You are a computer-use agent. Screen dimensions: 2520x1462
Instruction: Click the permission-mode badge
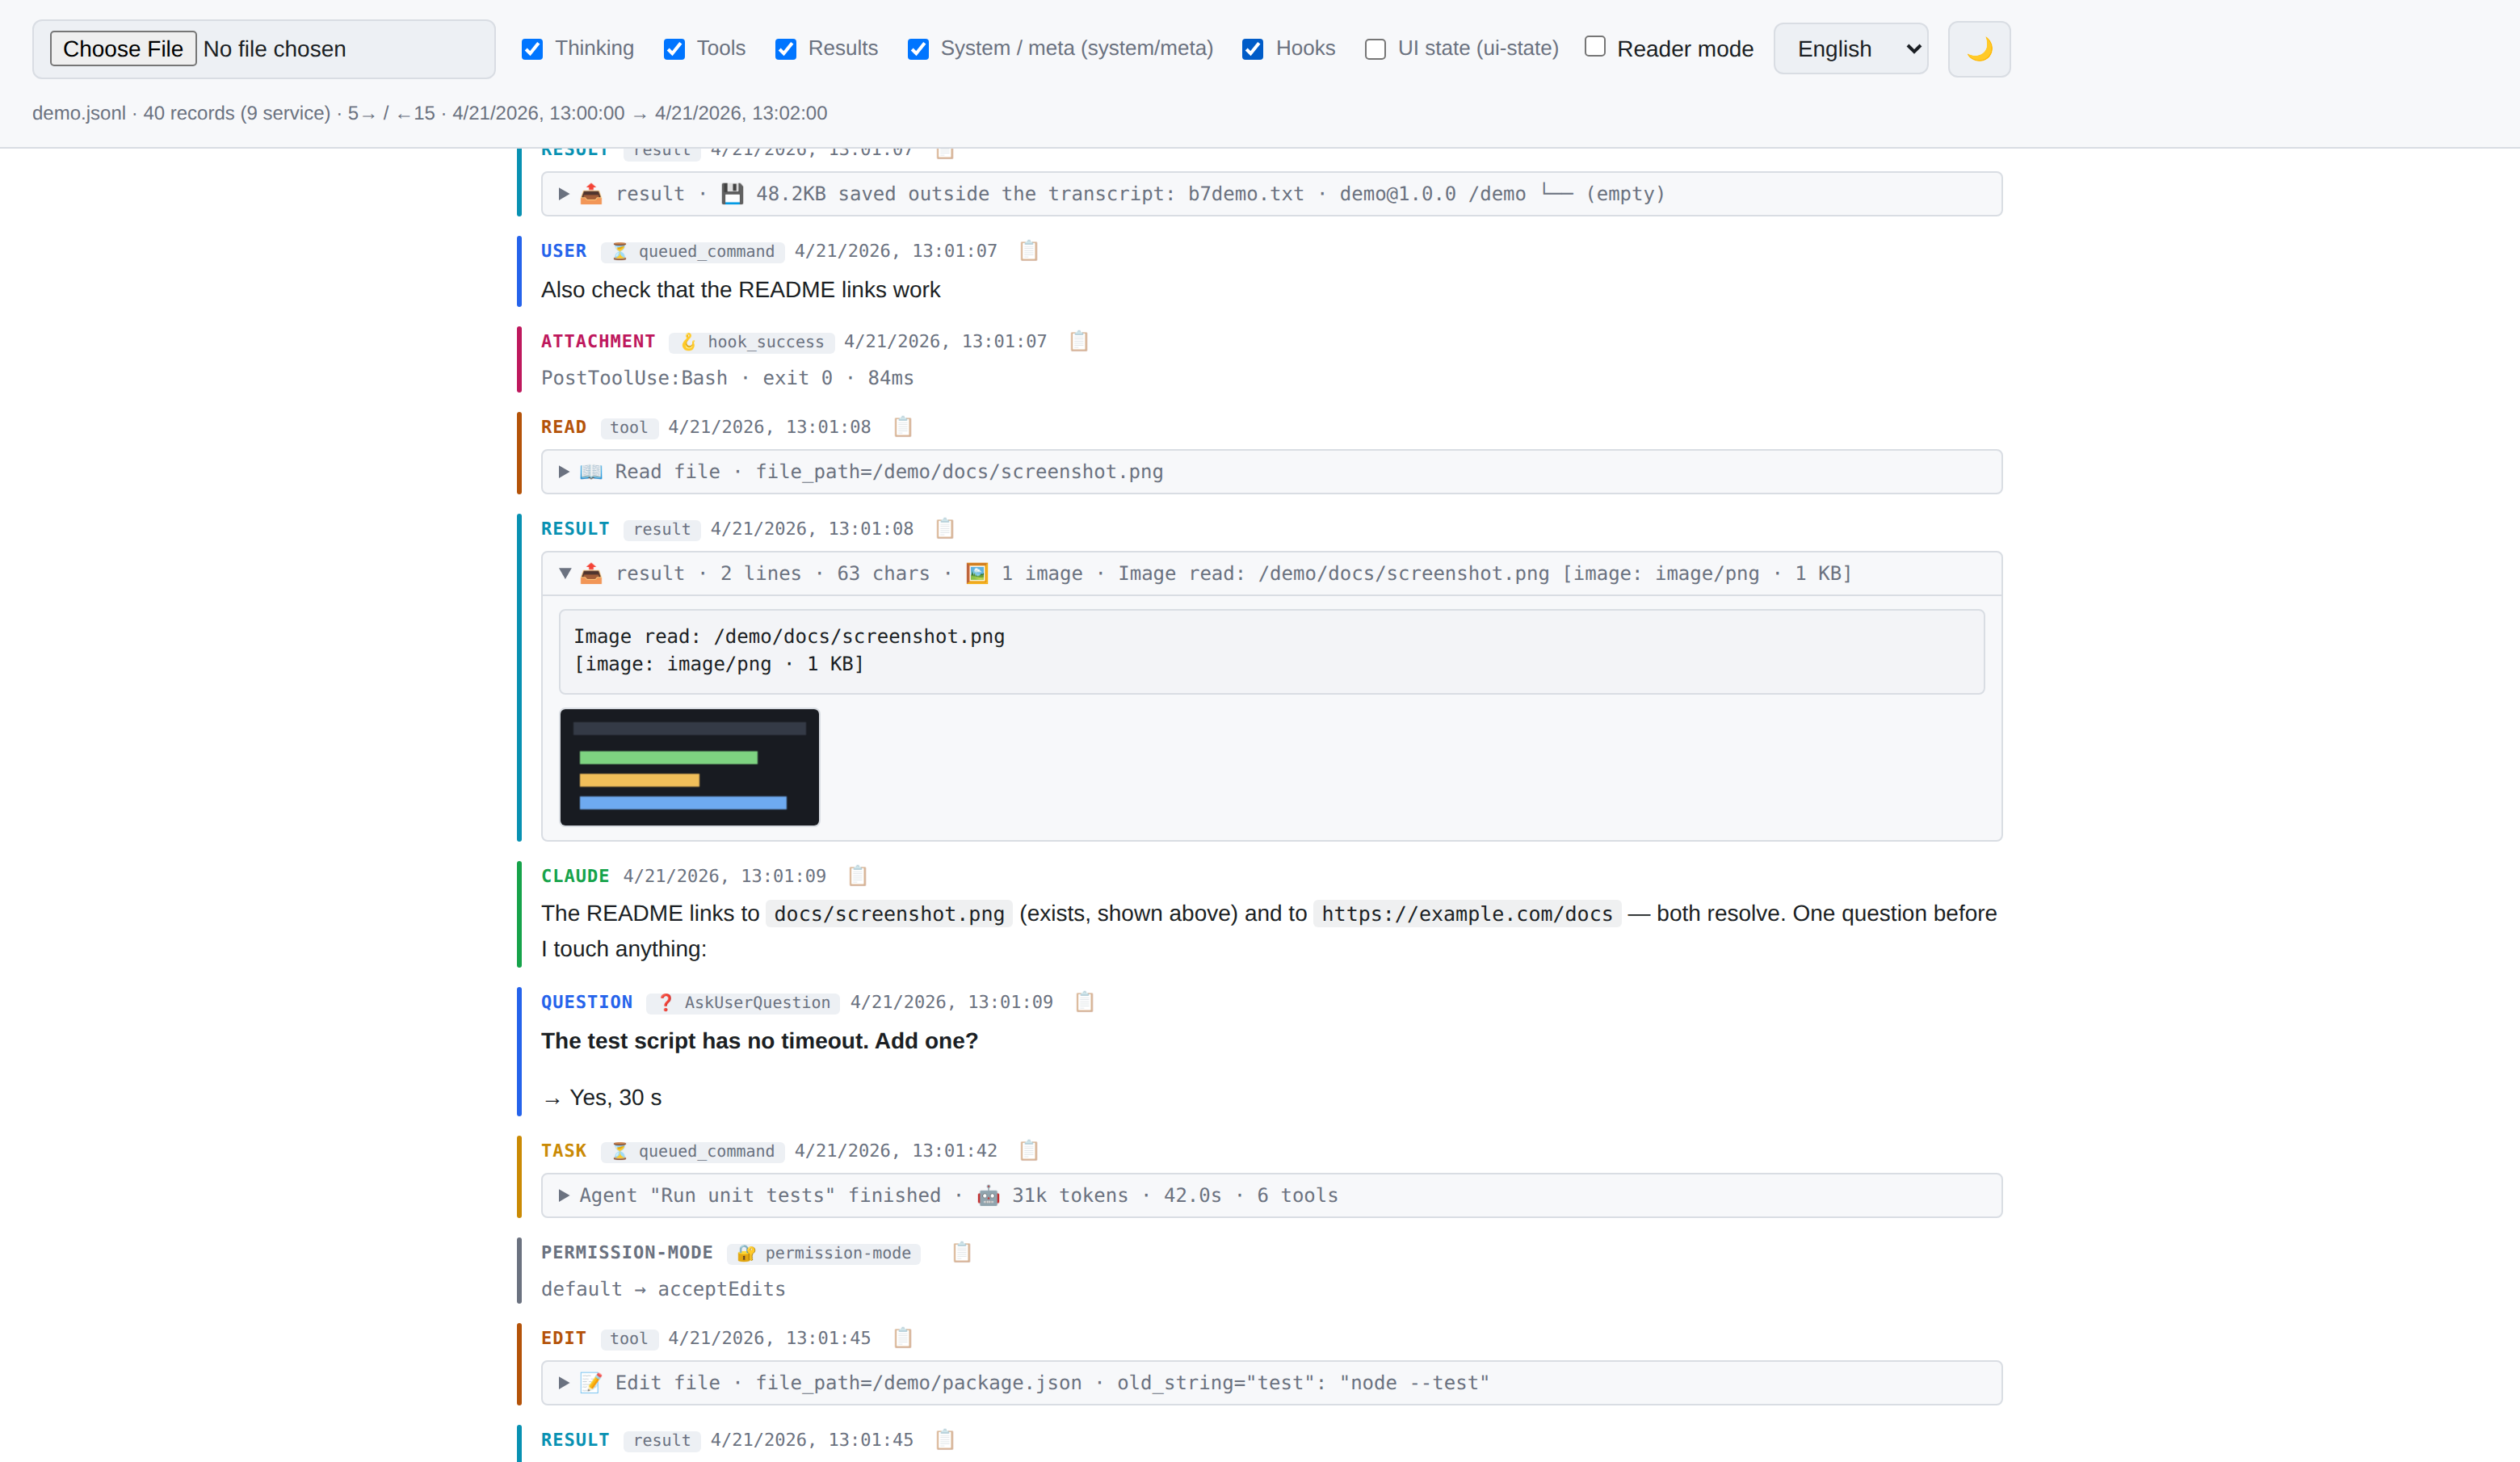coord(824,1253)
